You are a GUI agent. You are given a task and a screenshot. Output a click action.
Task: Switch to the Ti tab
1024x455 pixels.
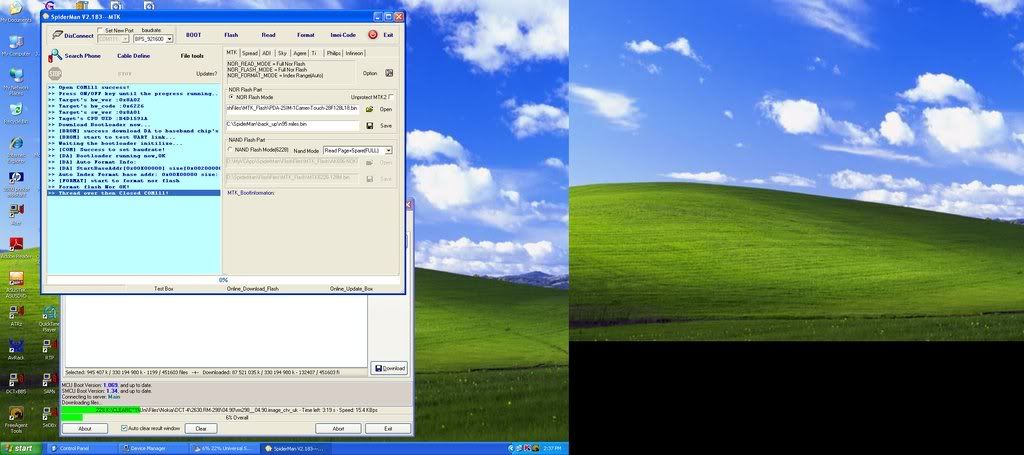[x=314, y=53]
